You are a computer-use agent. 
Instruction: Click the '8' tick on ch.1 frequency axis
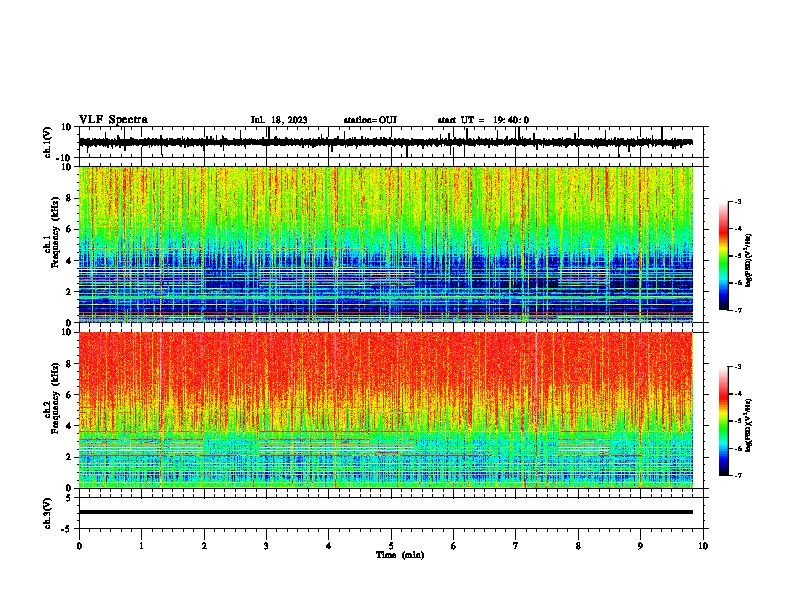[70, 198]
